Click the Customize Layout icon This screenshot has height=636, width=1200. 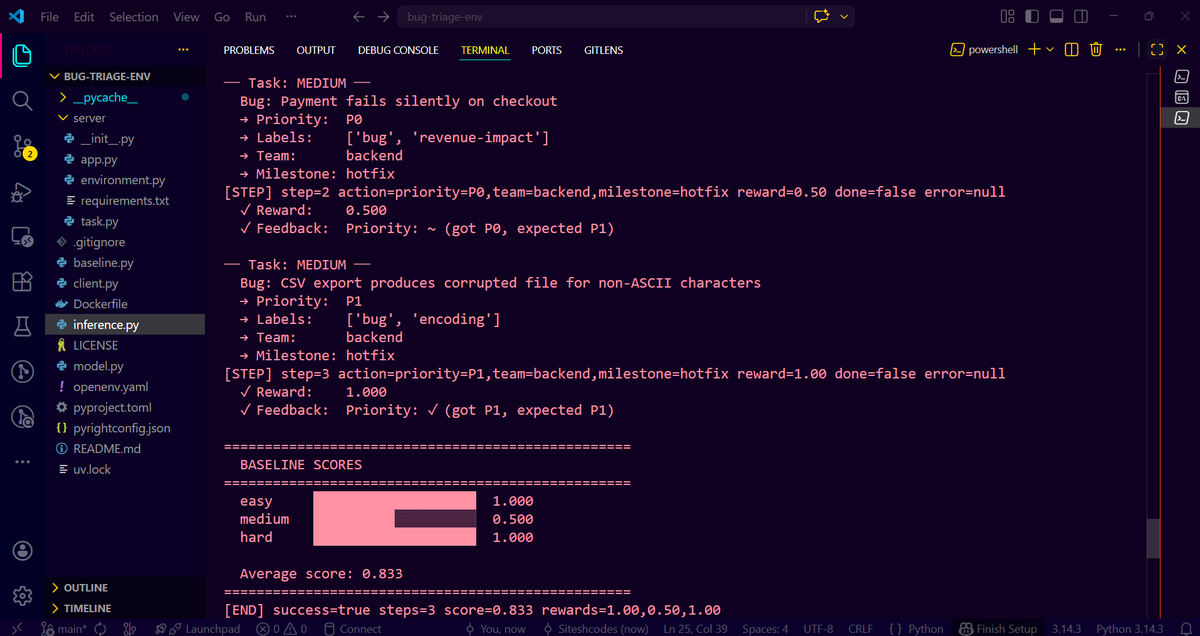tap(1007, 17)
